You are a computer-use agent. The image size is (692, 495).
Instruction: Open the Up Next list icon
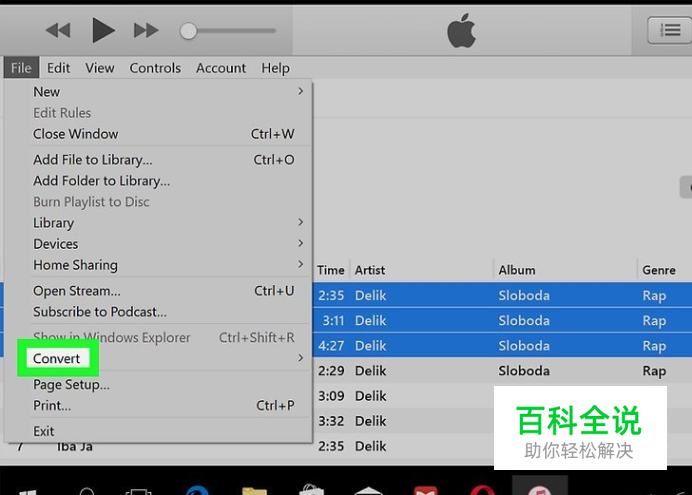669,30
